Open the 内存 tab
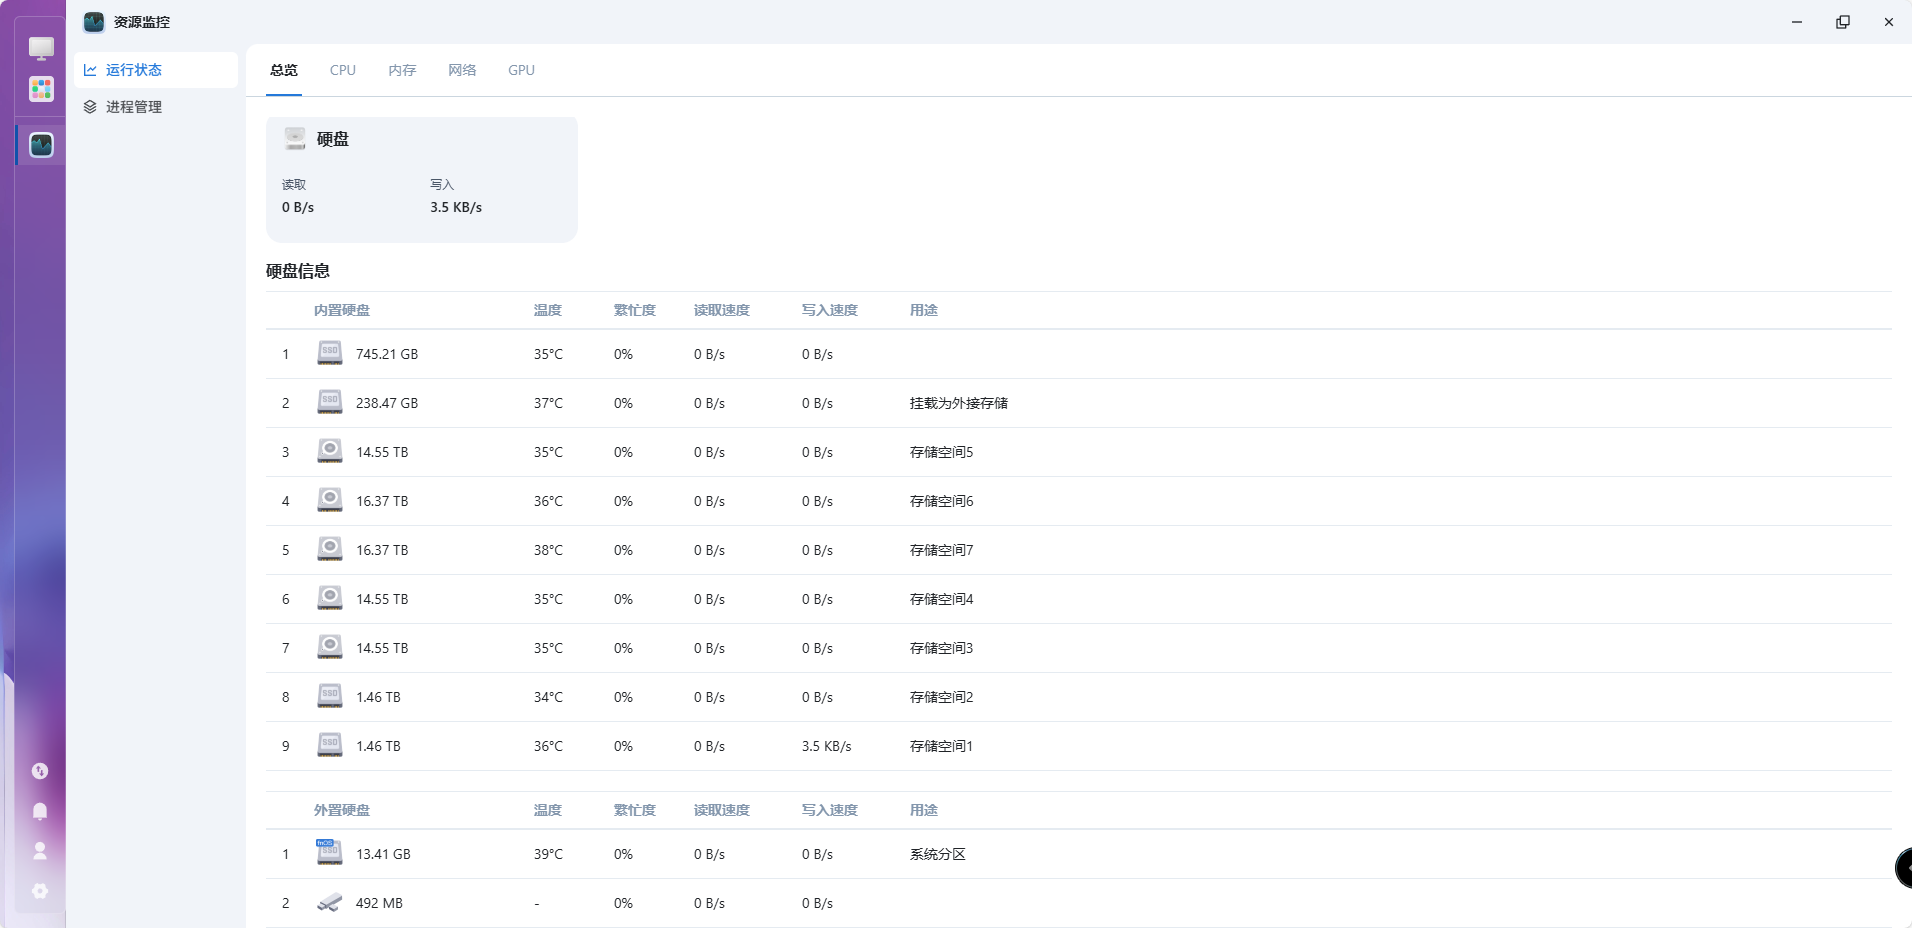Image resolution: width=1912 pixels, height=928 pixels. click(x=402, y=70)
